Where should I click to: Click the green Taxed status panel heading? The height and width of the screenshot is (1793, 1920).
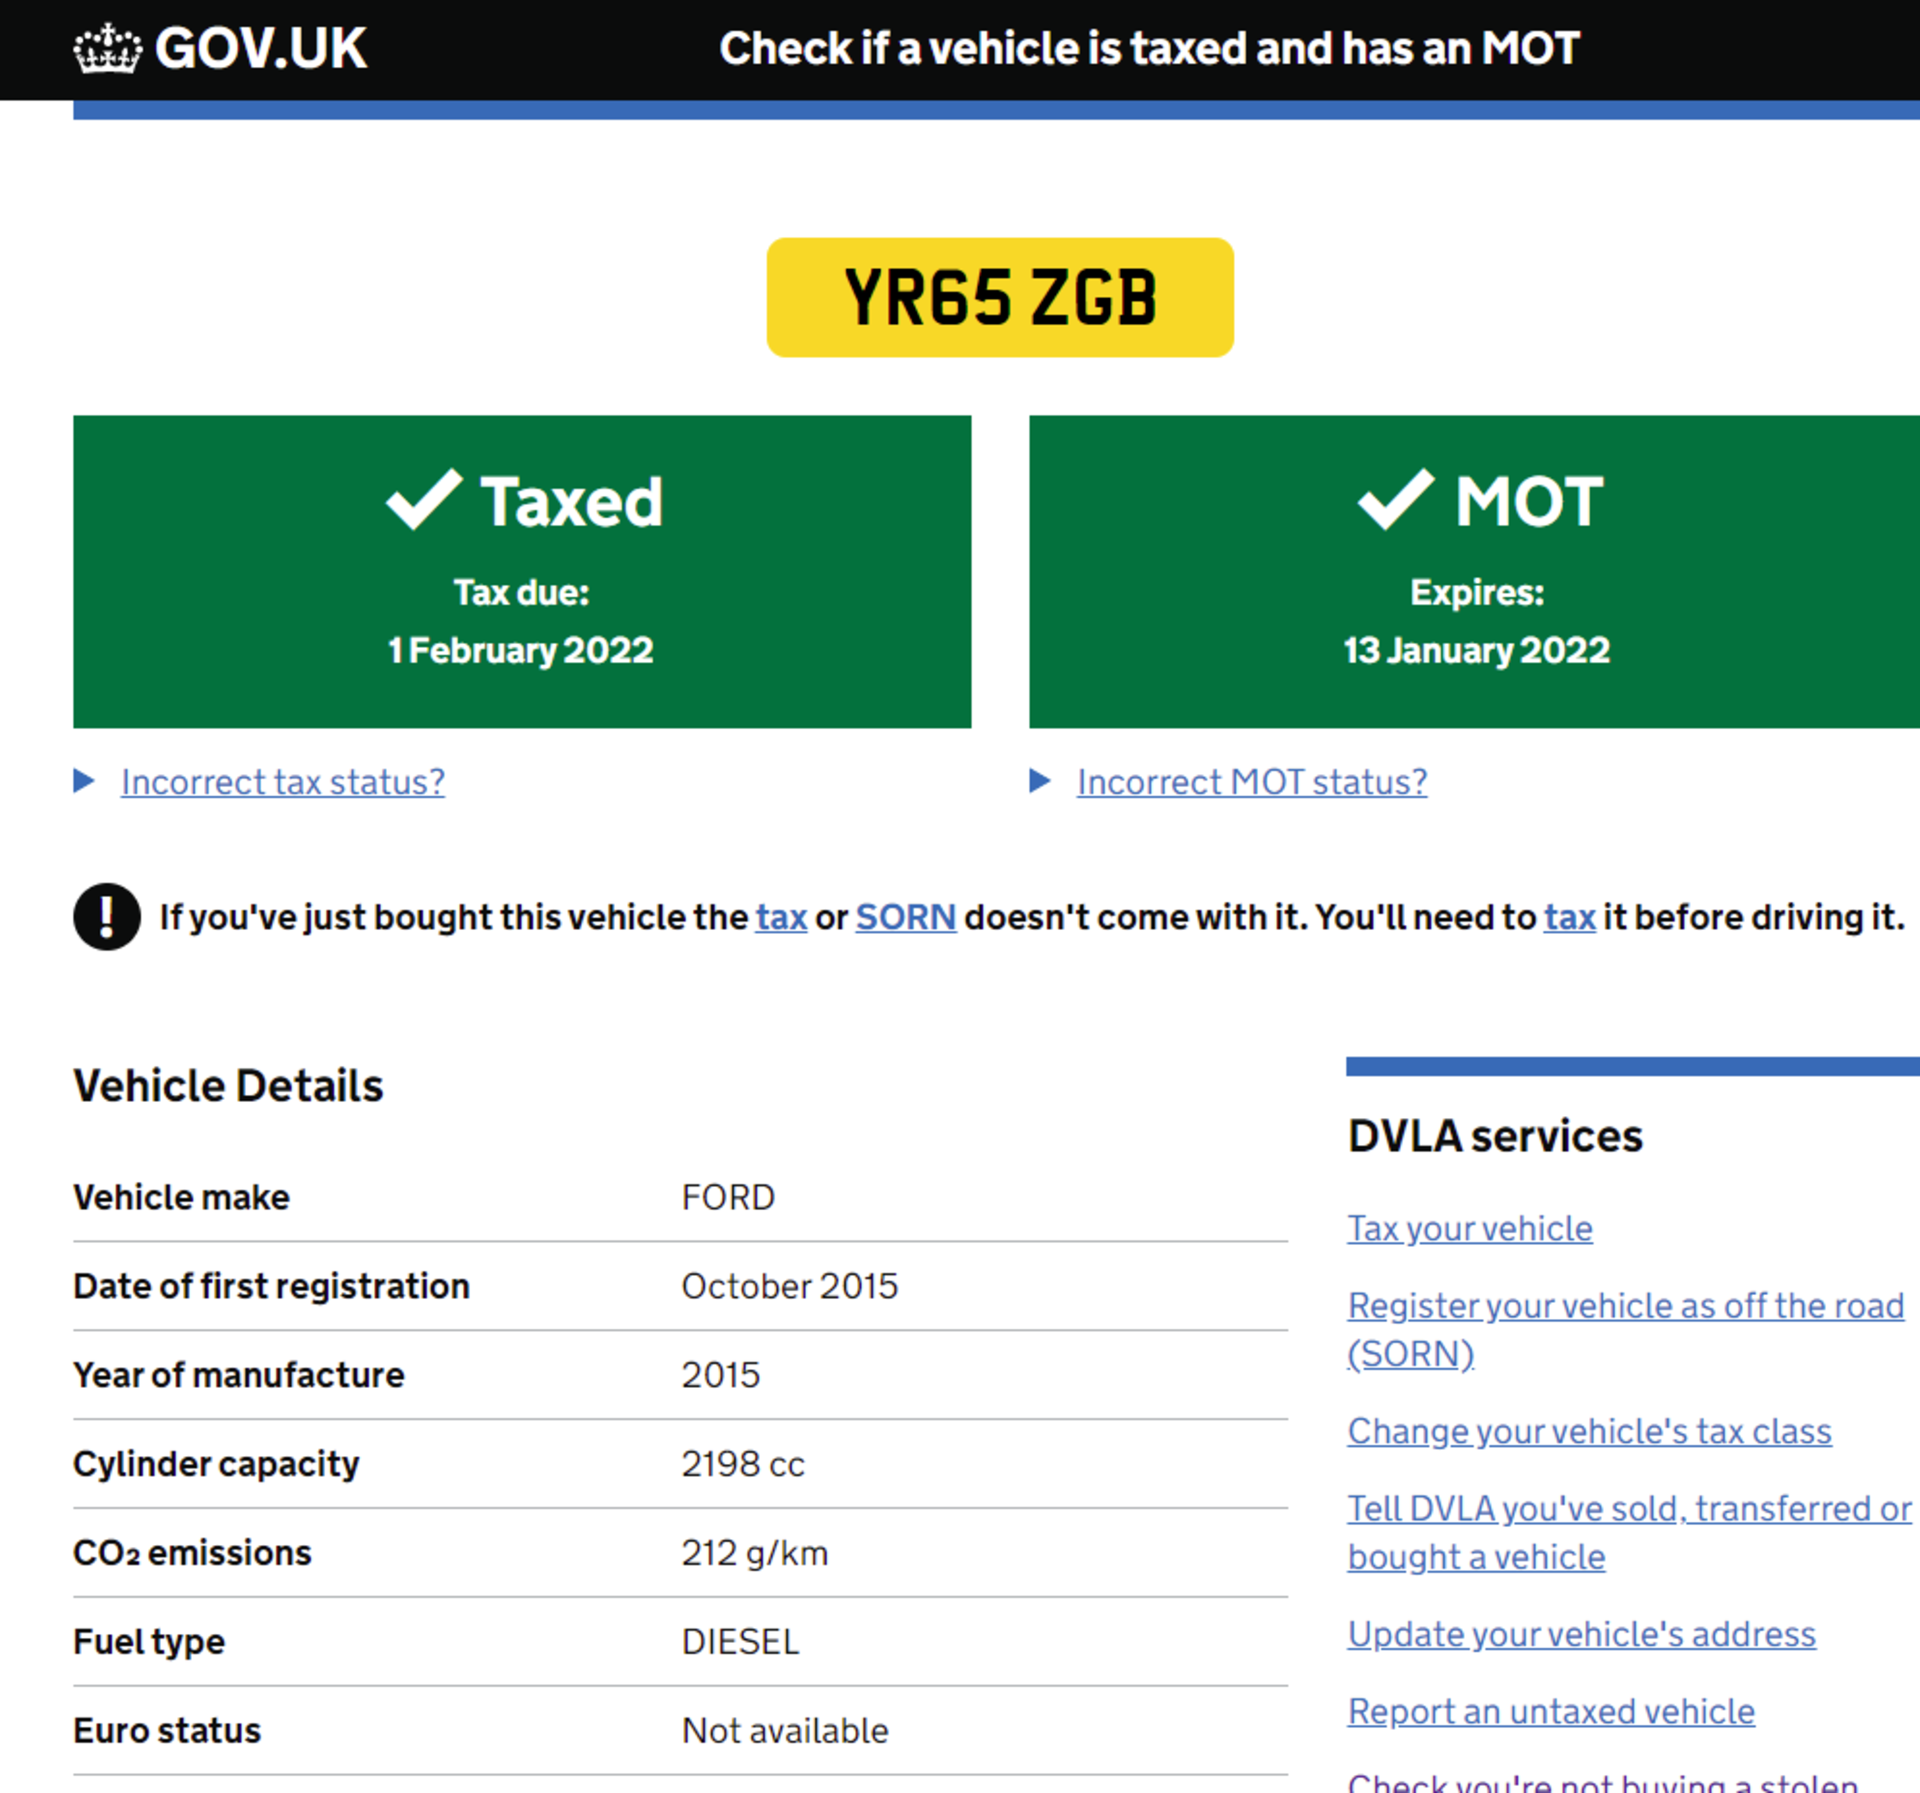click(571, 501)
